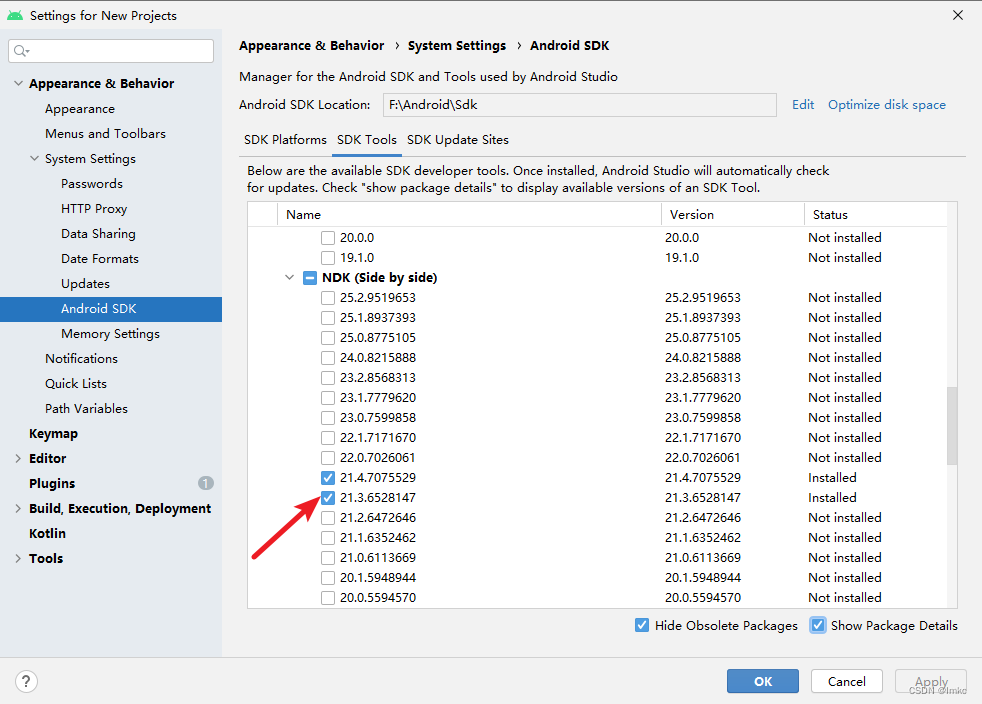Click the Plugins update count badge
982x704 pixels.
[205, 484]
